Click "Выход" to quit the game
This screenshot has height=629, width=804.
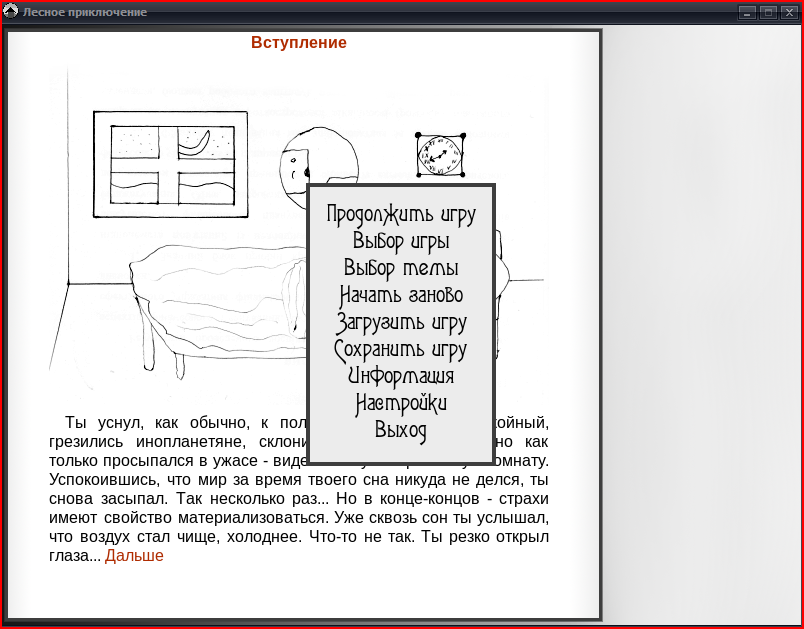click(401, 430)
